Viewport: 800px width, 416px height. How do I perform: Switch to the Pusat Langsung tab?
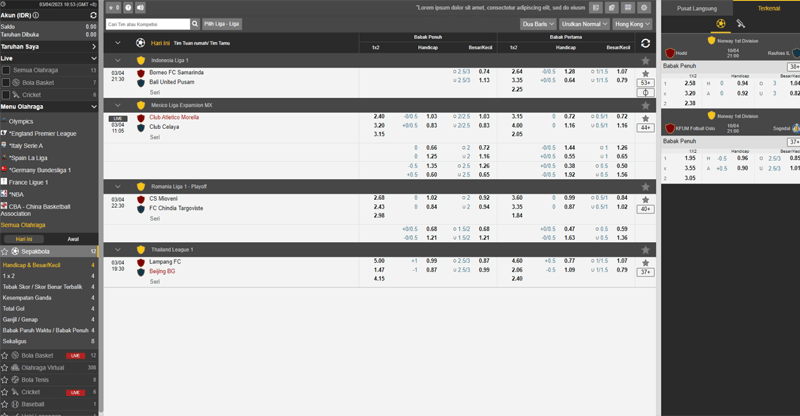point(695,7)
